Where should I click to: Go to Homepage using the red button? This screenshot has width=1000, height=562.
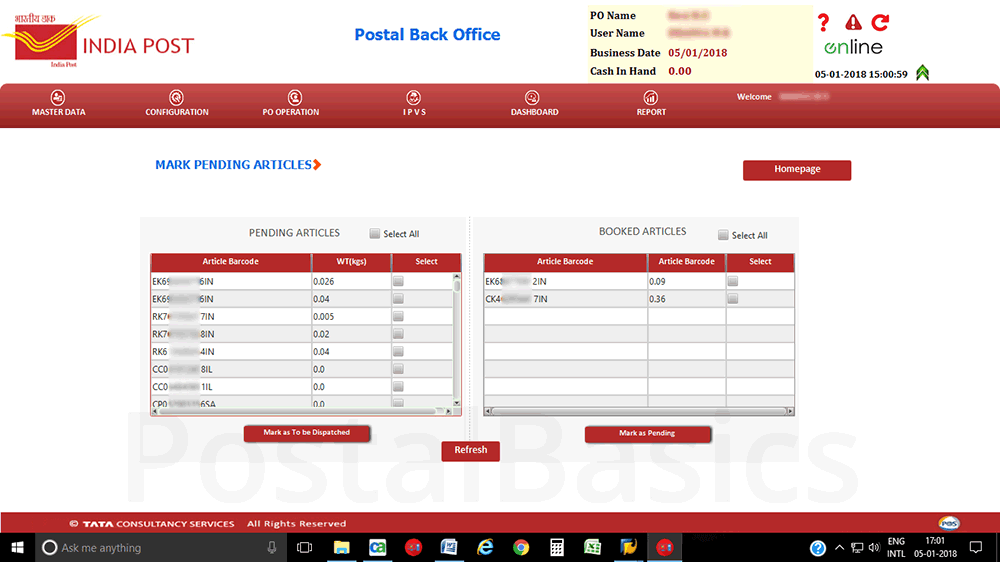[x=797, y=170]
